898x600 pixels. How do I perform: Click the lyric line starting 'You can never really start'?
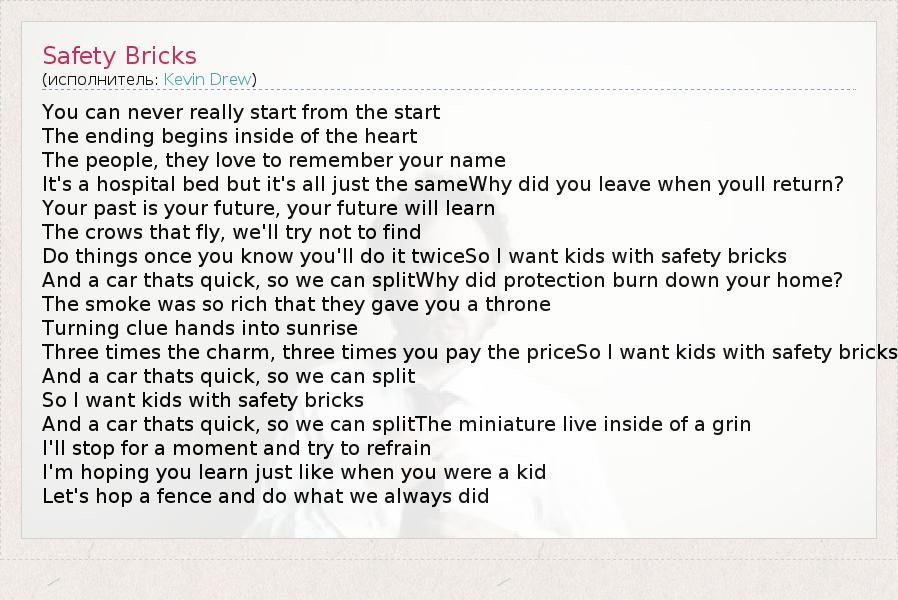coord(241,112)
